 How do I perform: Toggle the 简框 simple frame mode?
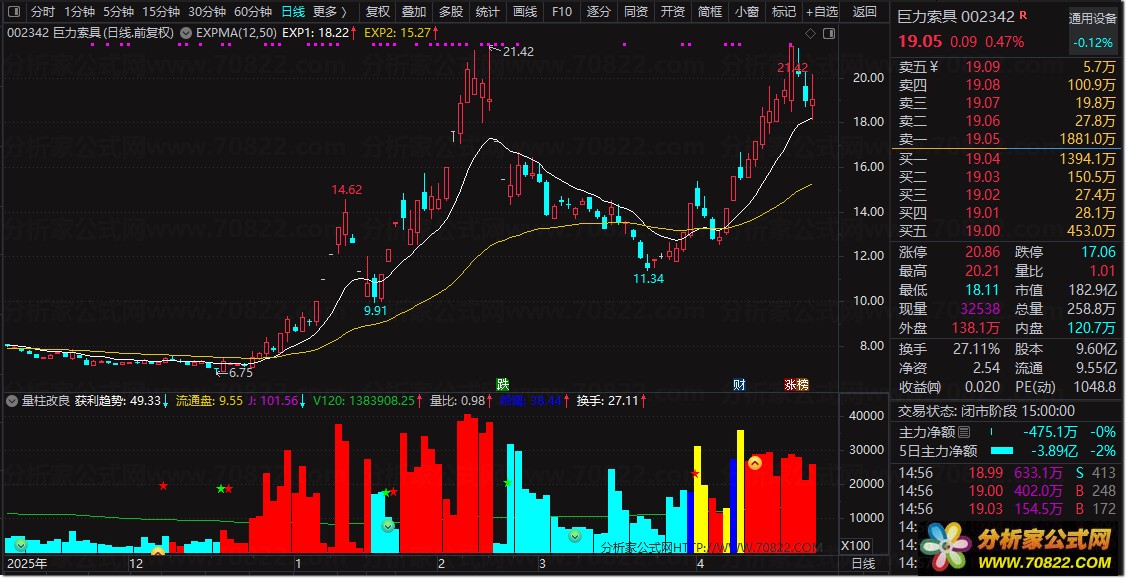(x=709, y=12)
